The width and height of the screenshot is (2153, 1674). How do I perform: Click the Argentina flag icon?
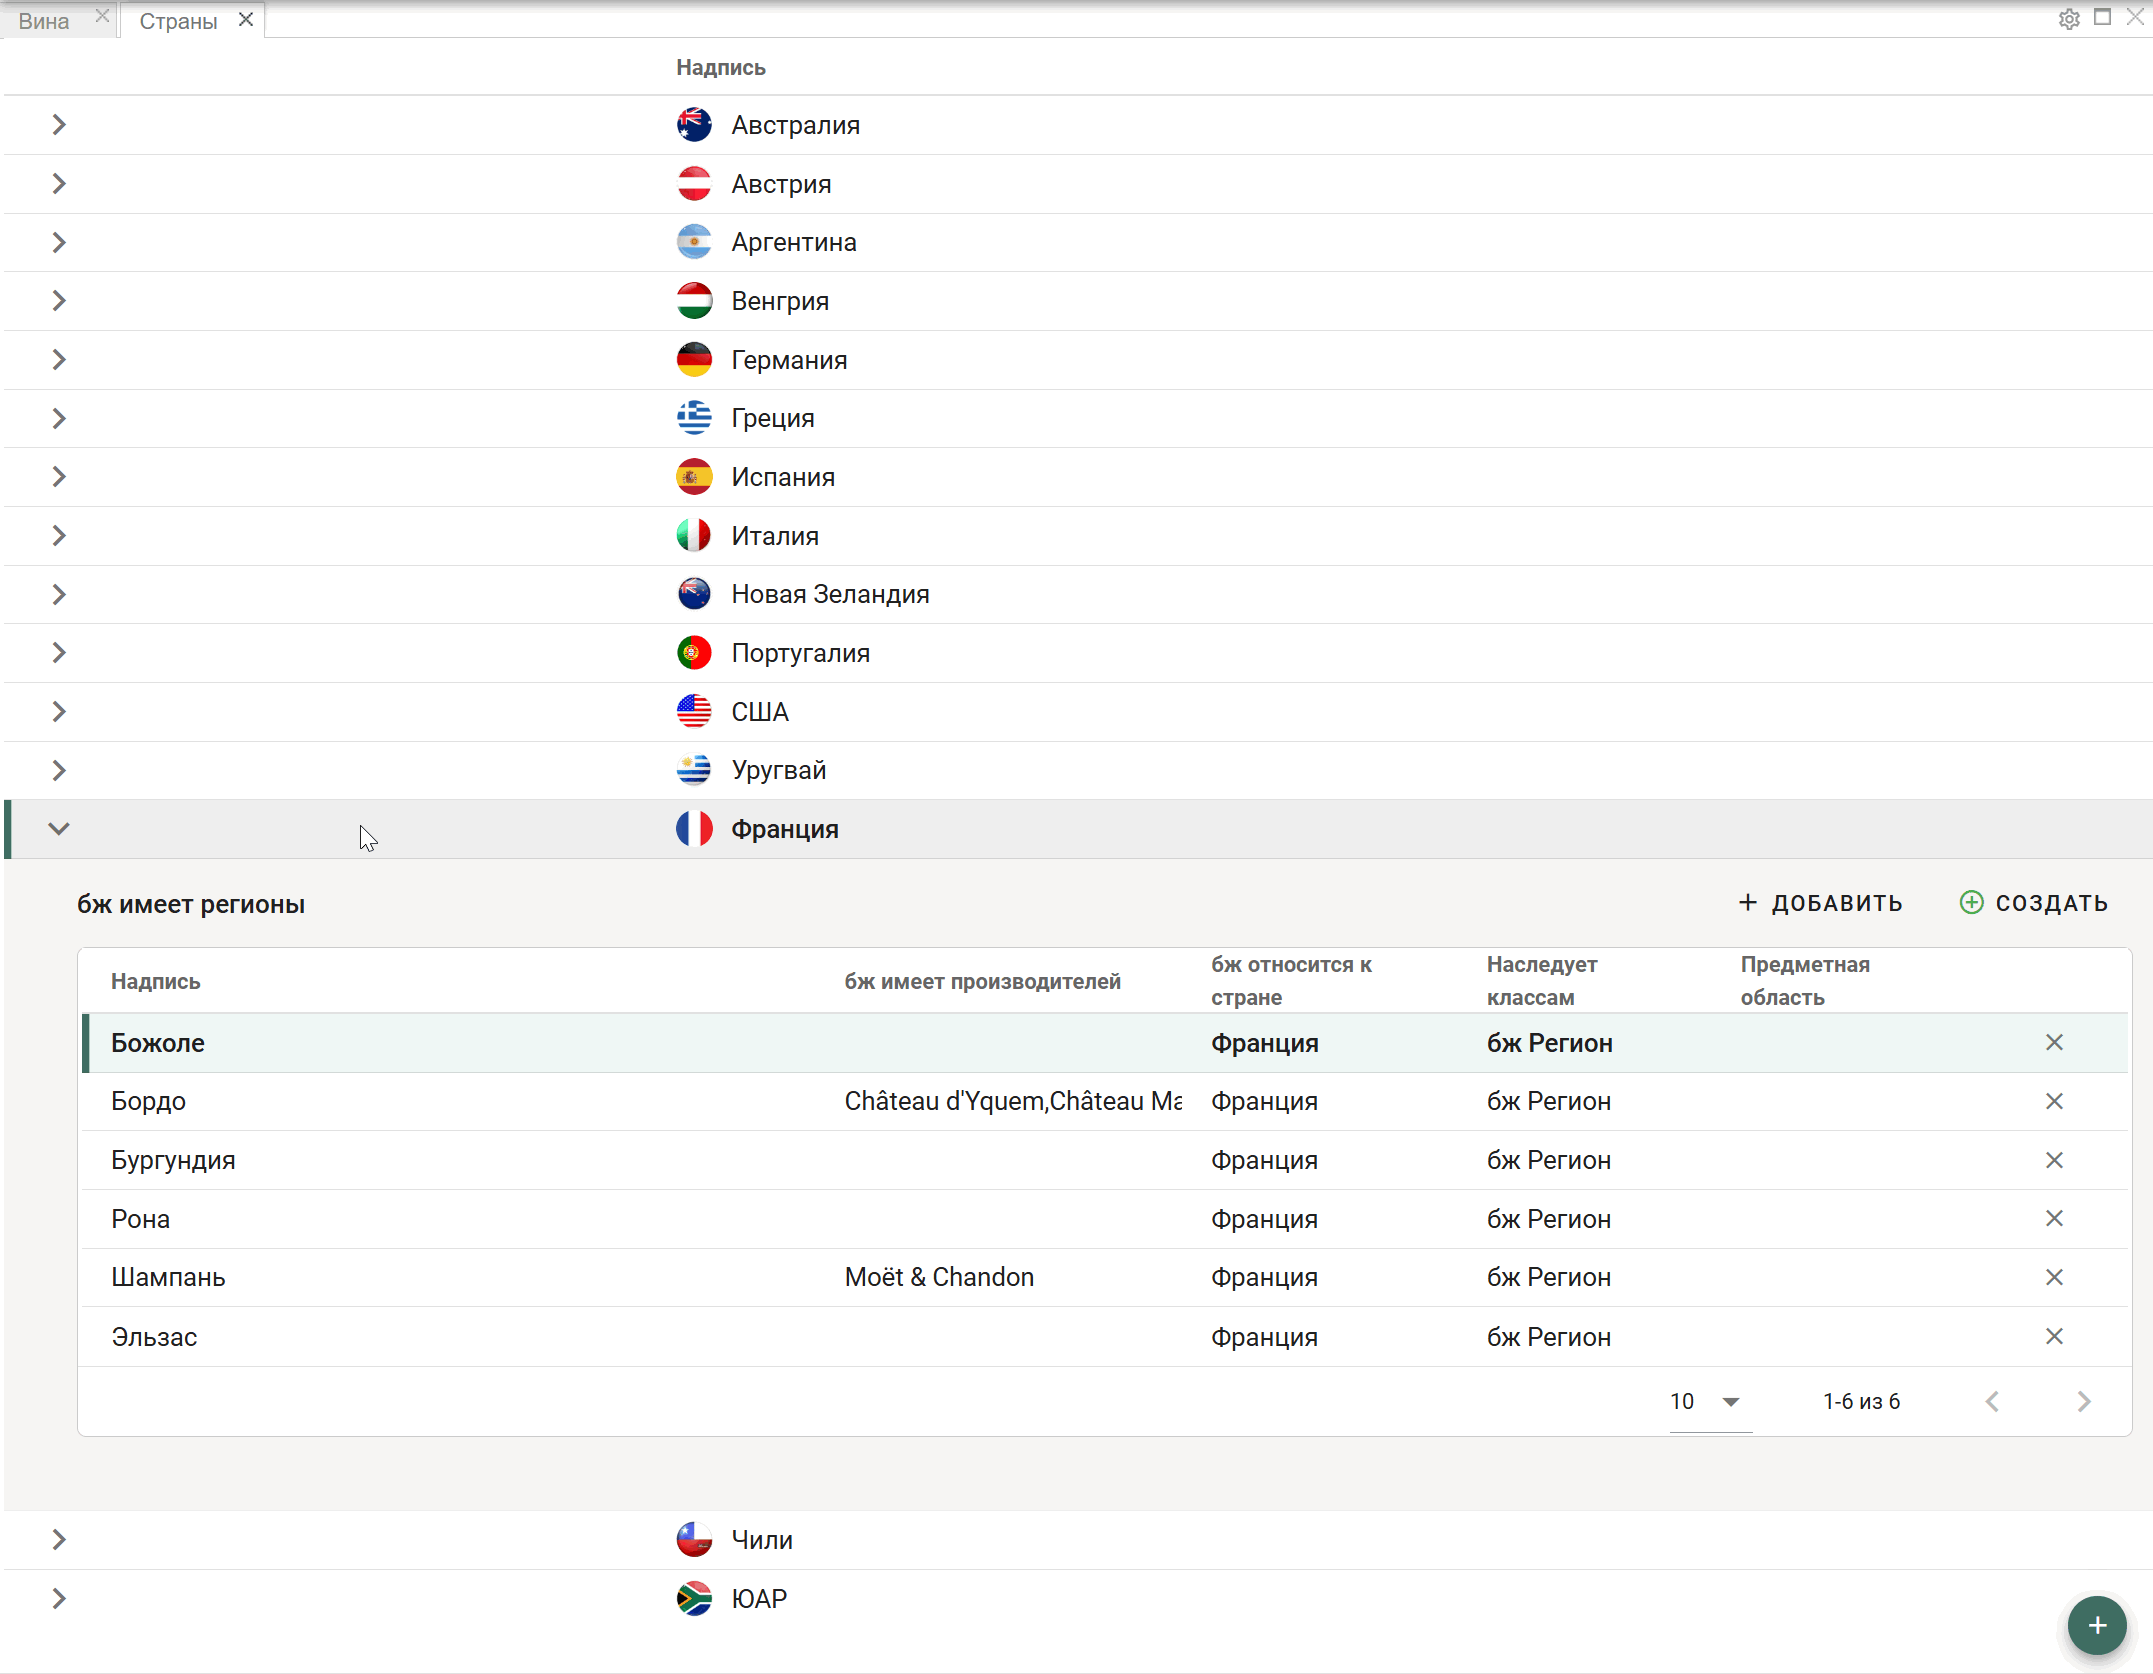[x=694, y=242]
